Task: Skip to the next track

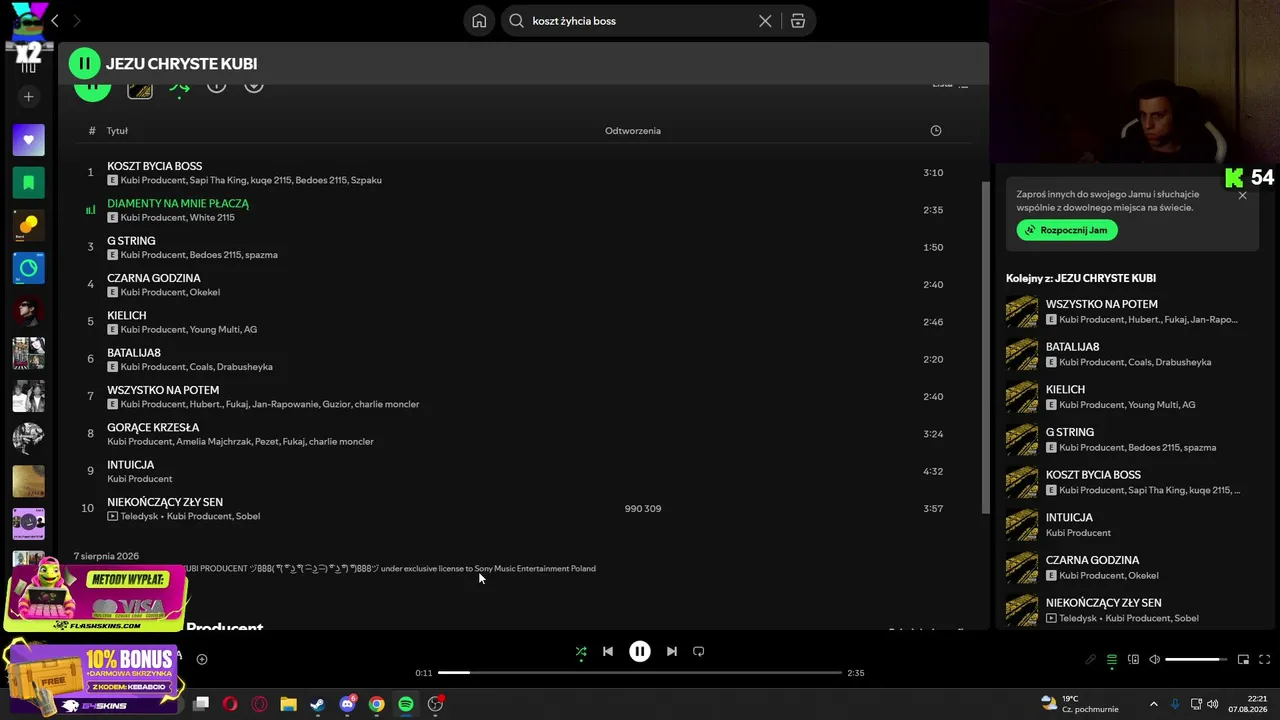Action: [x=672, y=651]
